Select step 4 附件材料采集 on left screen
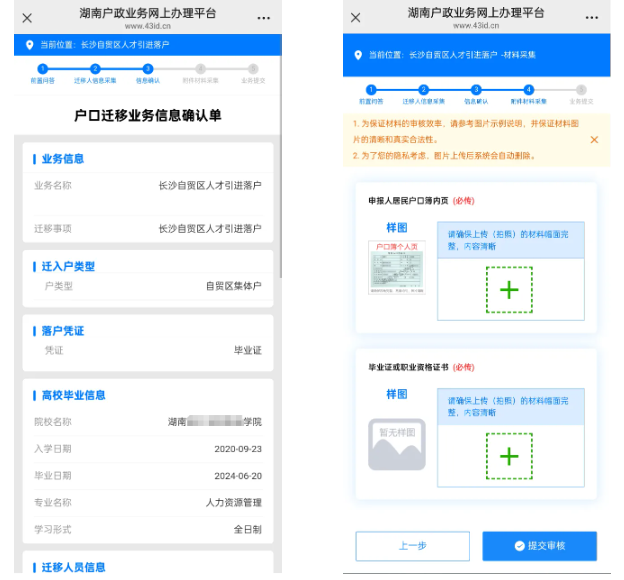The height and width of the screenshot is (580, 624). [x=200, y=68]
